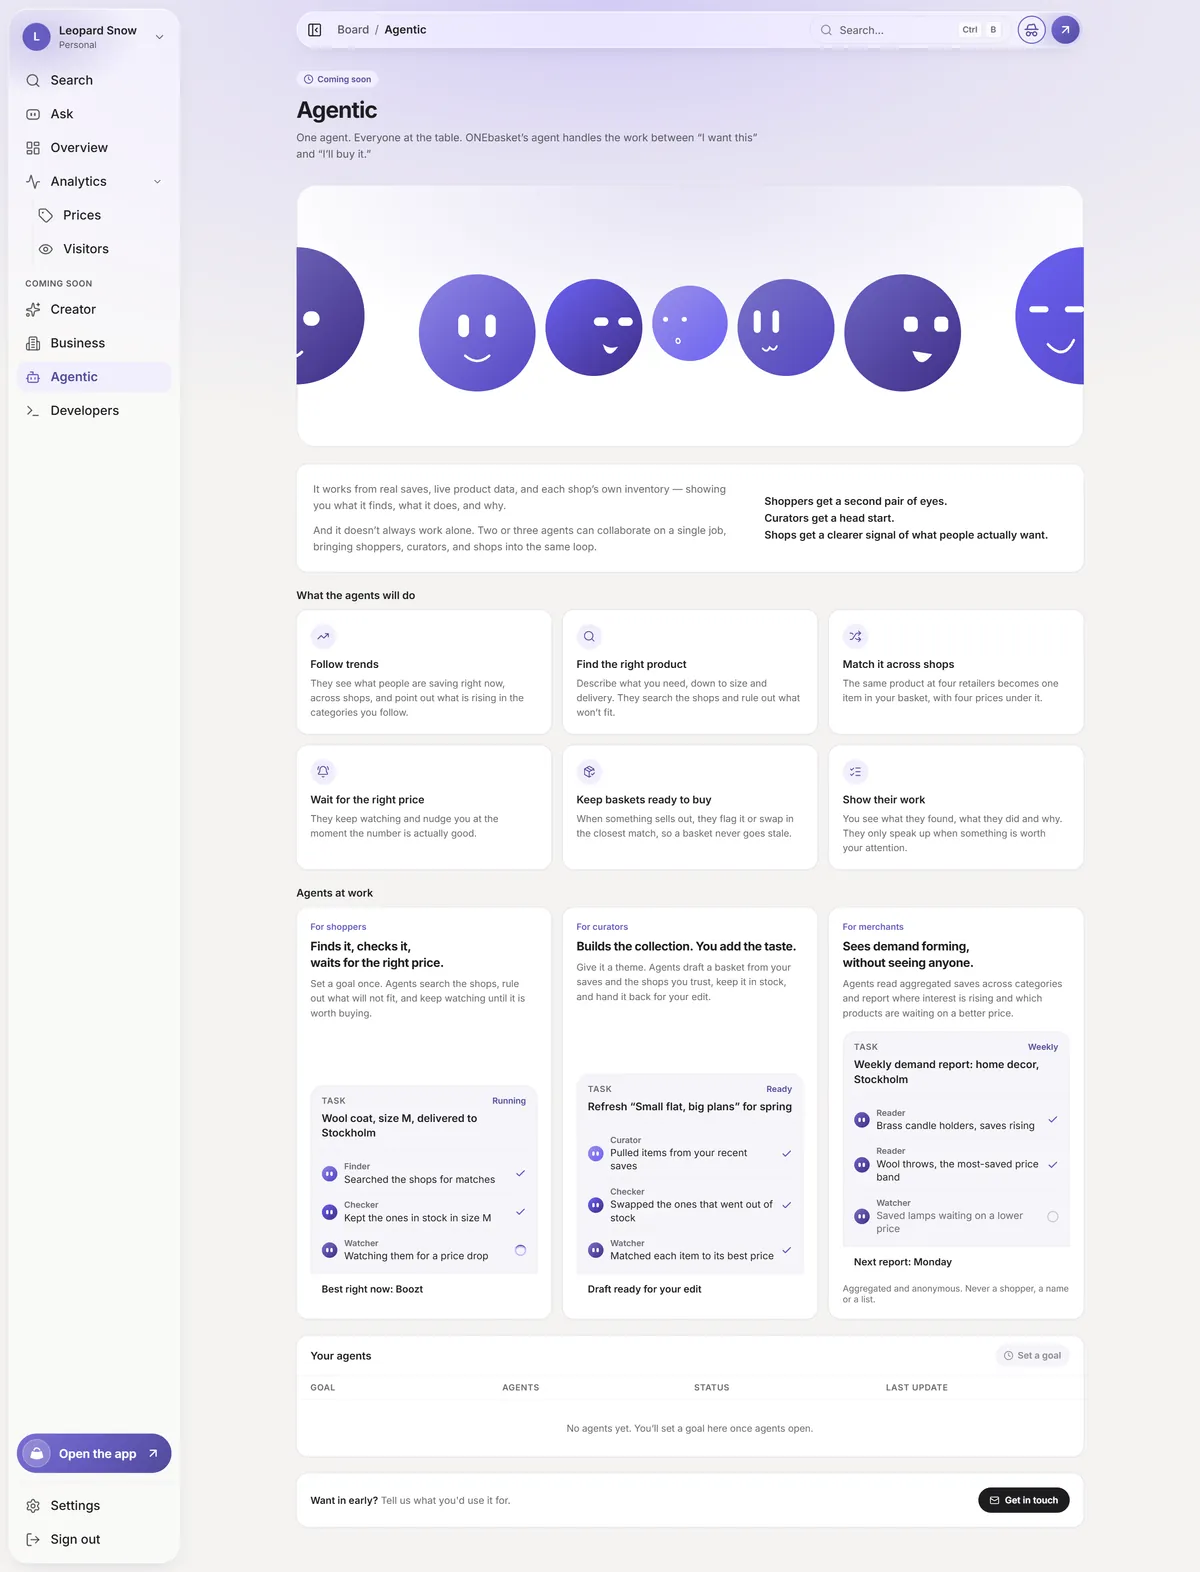Click Best right now: Boozt text
Image resolution: width=1200 pixels, height=1572 pixels.
(x=372, y=1290)
